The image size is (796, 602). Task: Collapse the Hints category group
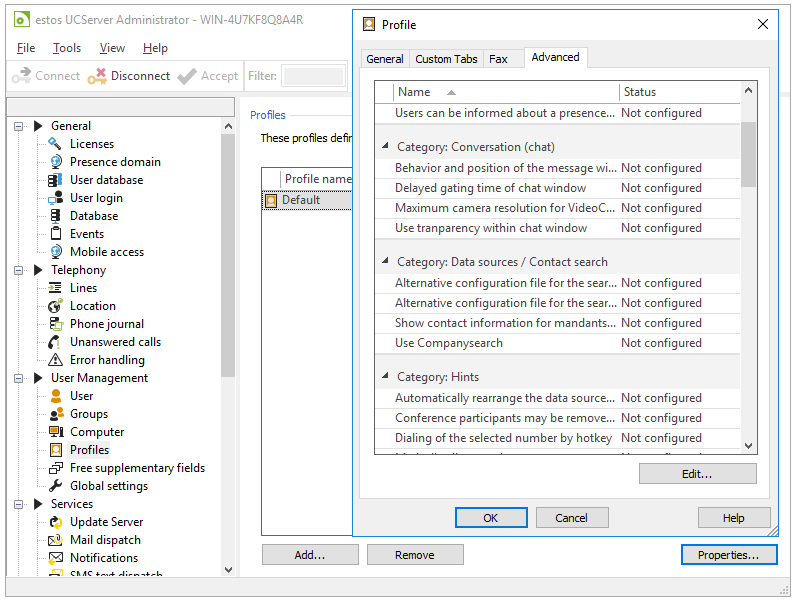tap(386, 377)
